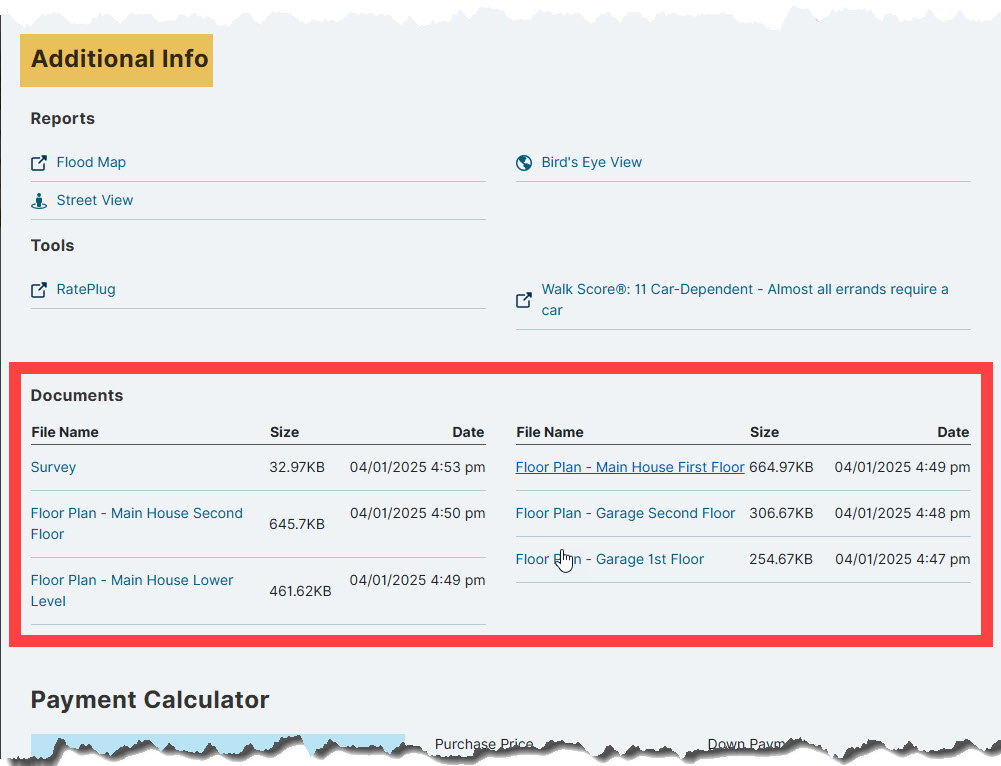Click the Tools section heading
This screenshot has width=1001, height=766.
52,246
